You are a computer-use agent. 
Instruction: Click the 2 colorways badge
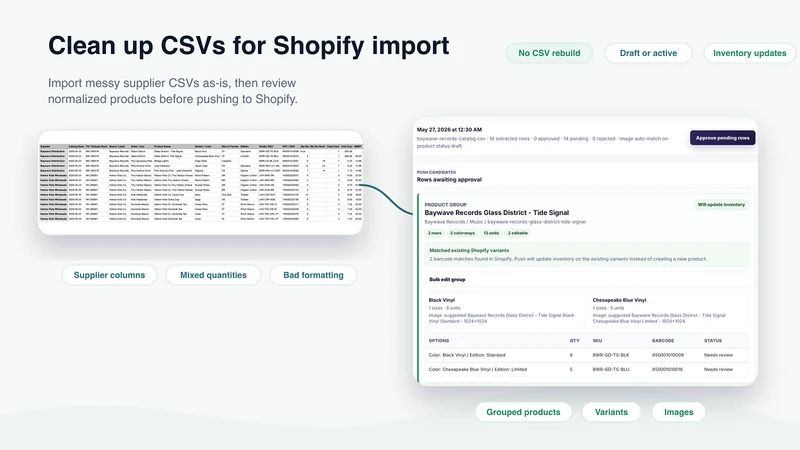pos(462,233)
